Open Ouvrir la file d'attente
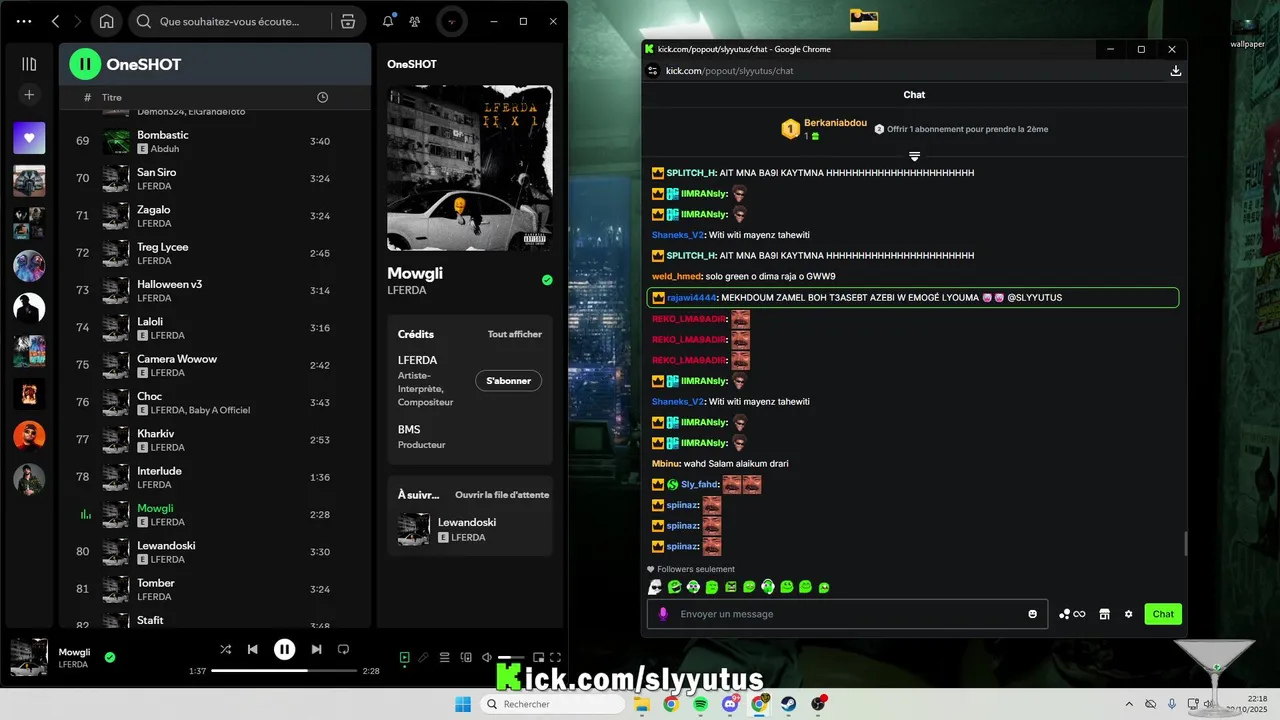Image resolution: width=1280 pixels, height=720 pixels. [502, 495]
